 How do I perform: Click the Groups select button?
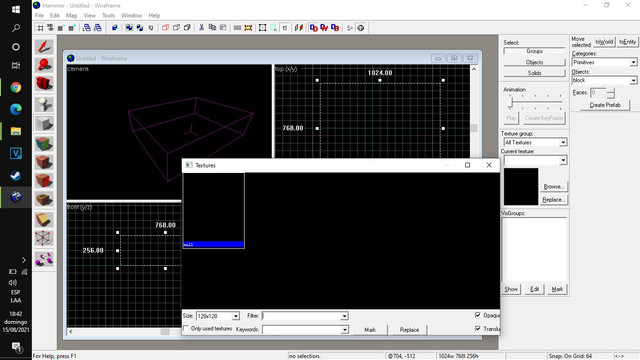pyautogui.click(x=534, y=51)
